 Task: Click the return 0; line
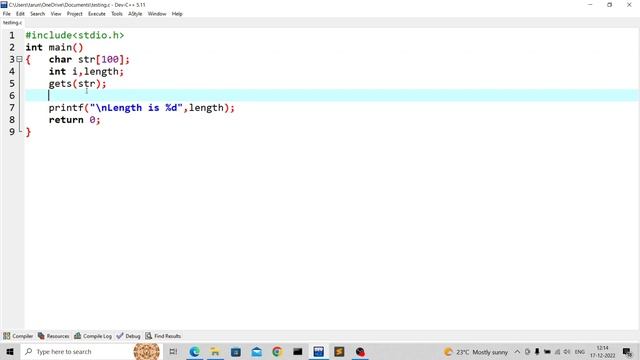[74, 120]
